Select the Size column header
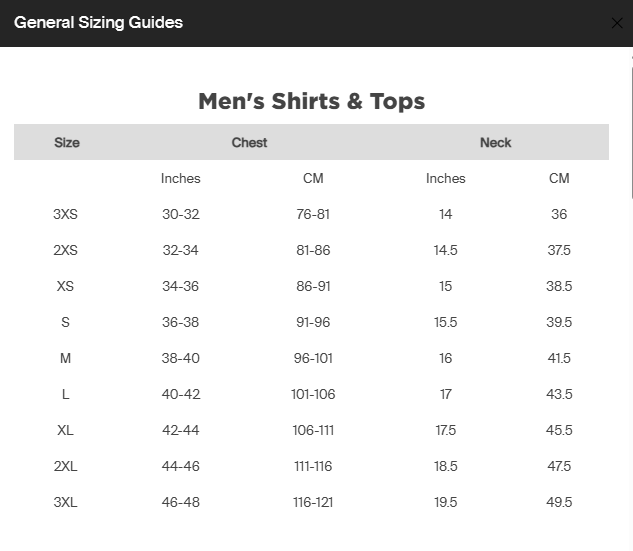Viewport: 633px width, 551px height. 67,143
